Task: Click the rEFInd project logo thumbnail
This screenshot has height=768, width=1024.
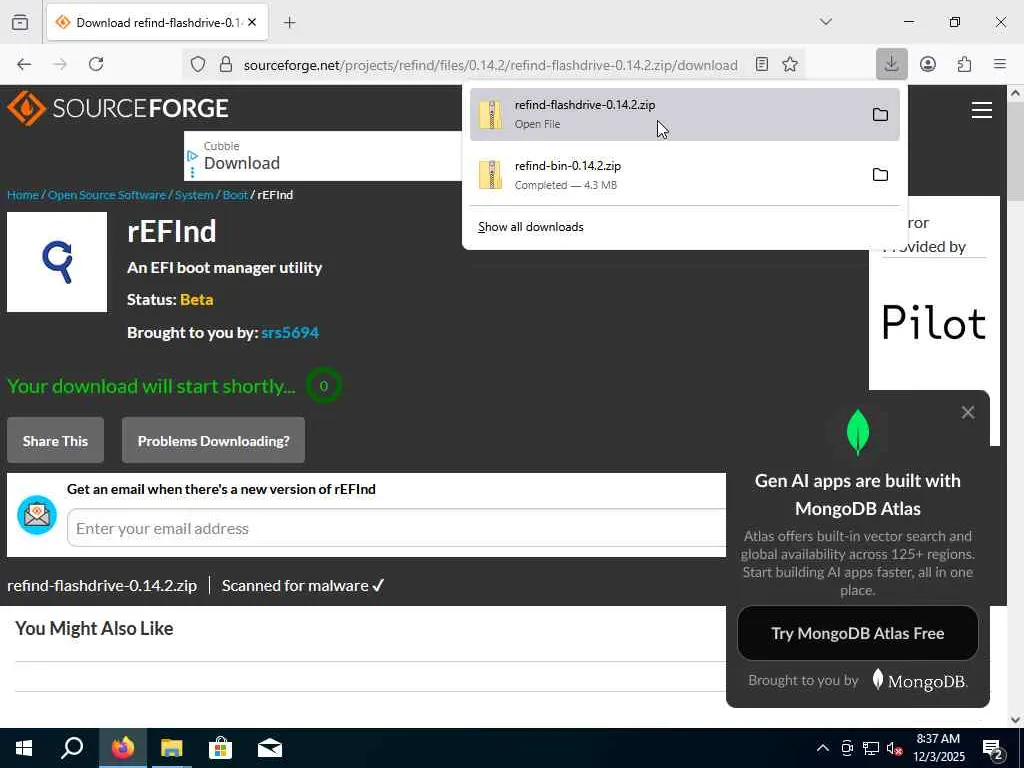Action: click(x=57, y=262)
